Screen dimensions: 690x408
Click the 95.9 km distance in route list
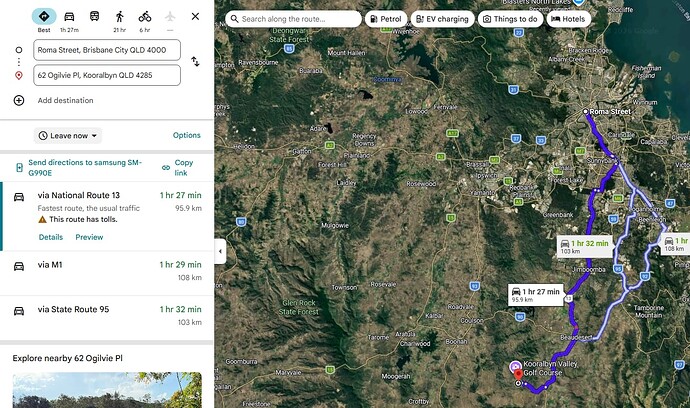(x=188, y=208)
